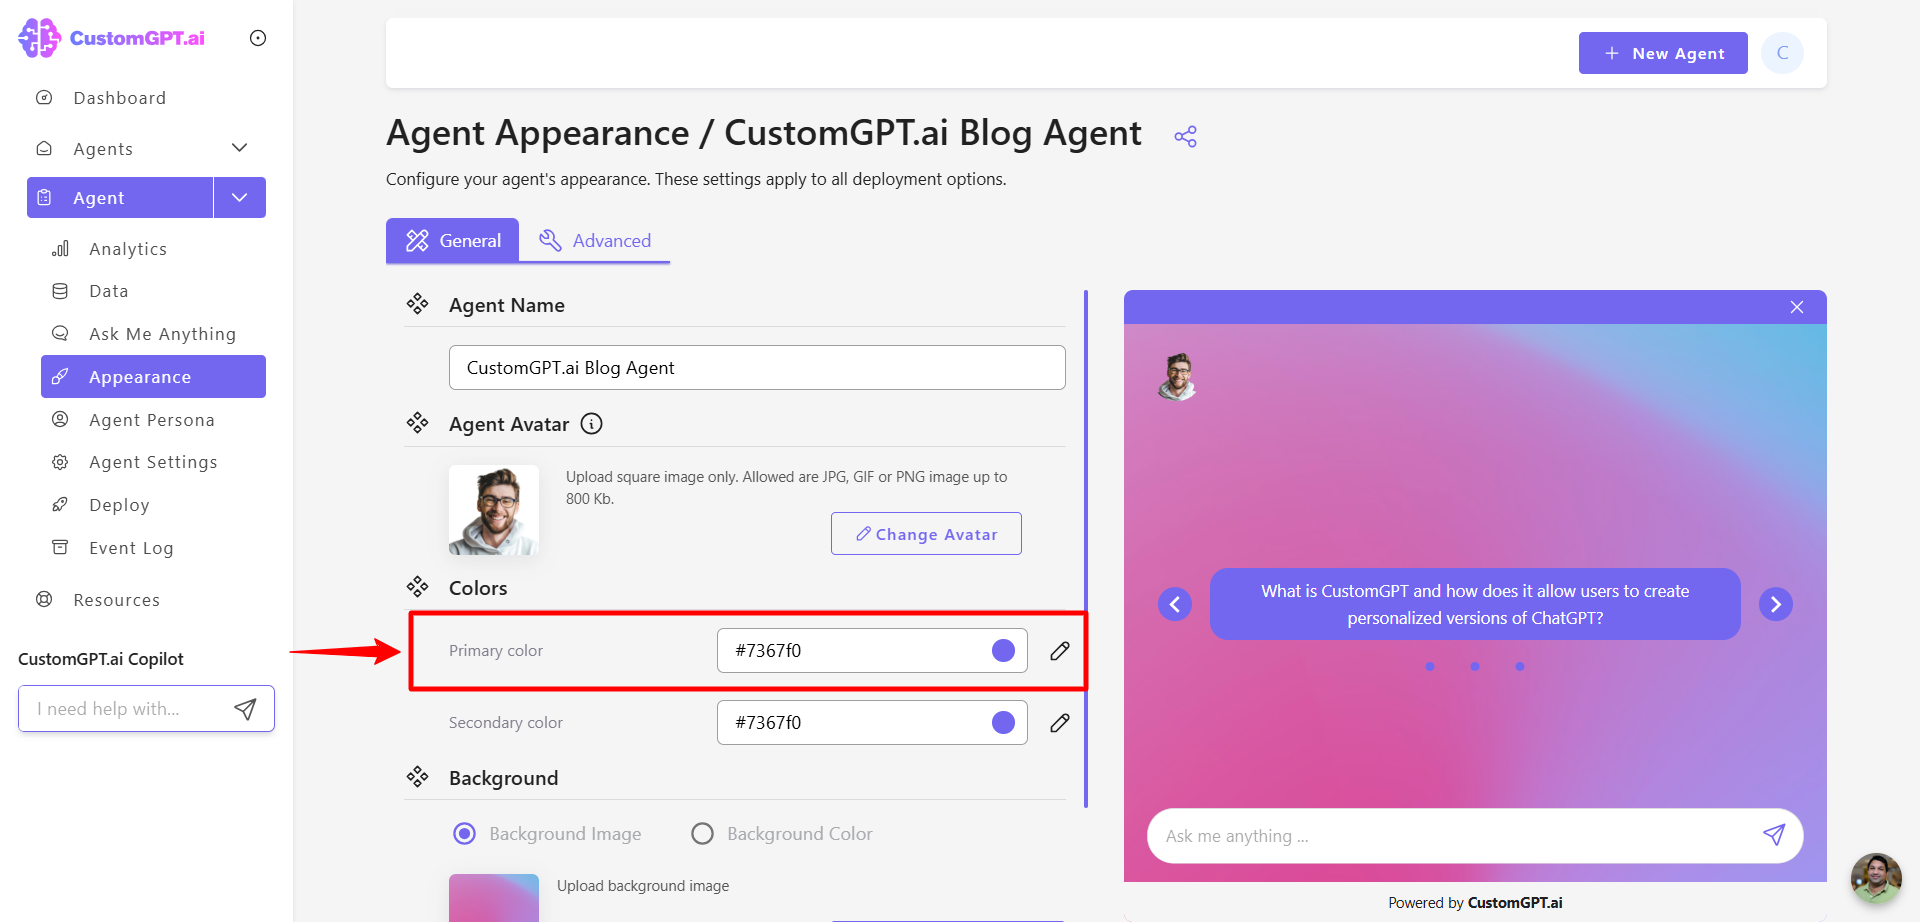The width and height of the screenshot is (1920, 922).
Task: Show next suggested question
Action: click(1776, 604)
